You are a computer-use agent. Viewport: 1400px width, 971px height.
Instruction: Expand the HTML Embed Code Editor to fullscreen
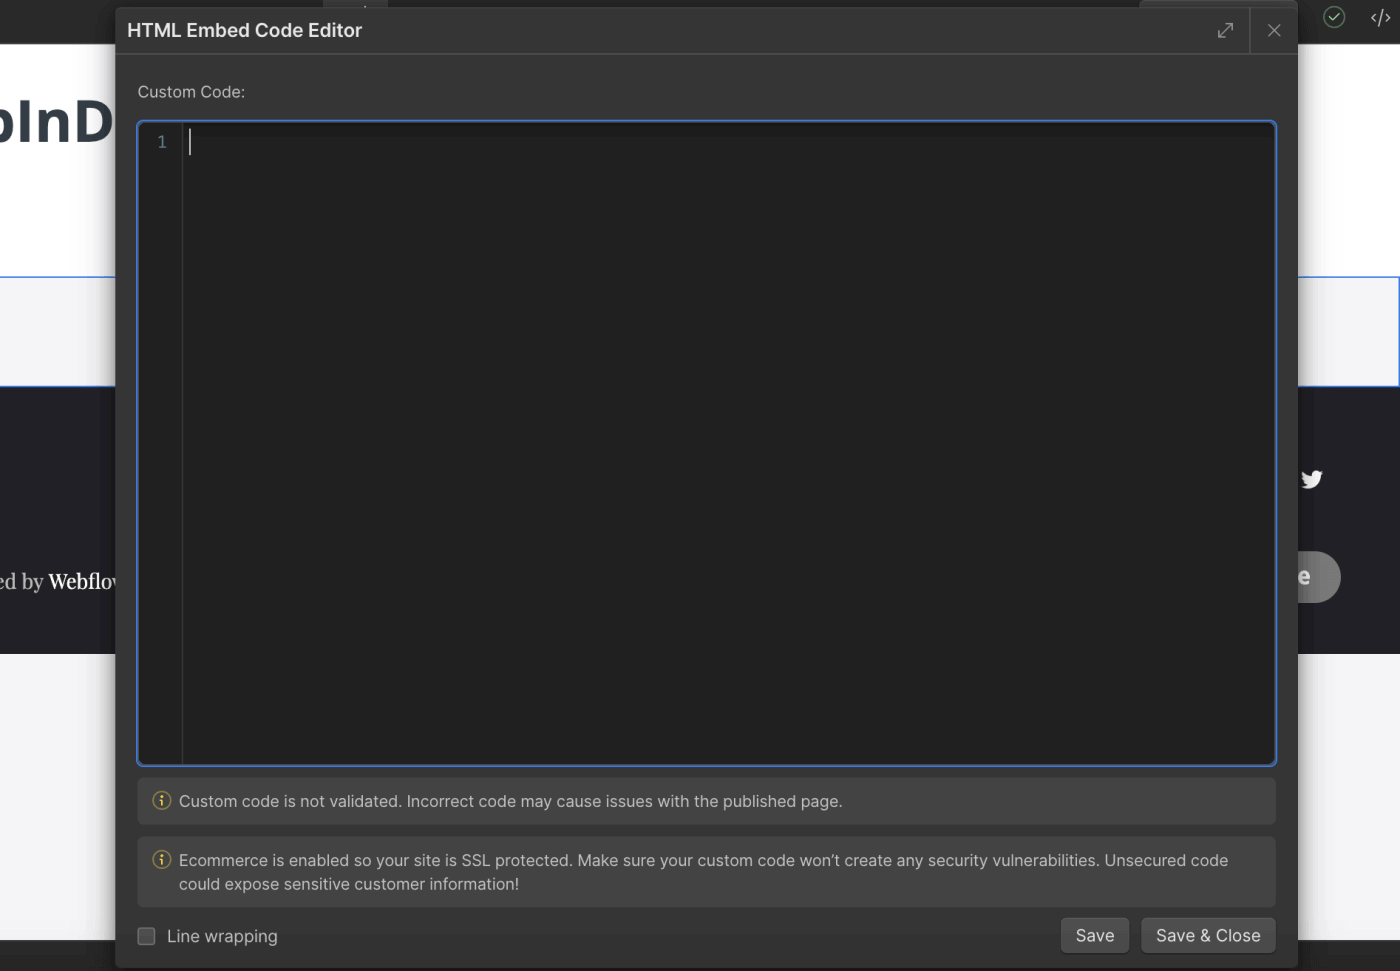[1225, 31]
